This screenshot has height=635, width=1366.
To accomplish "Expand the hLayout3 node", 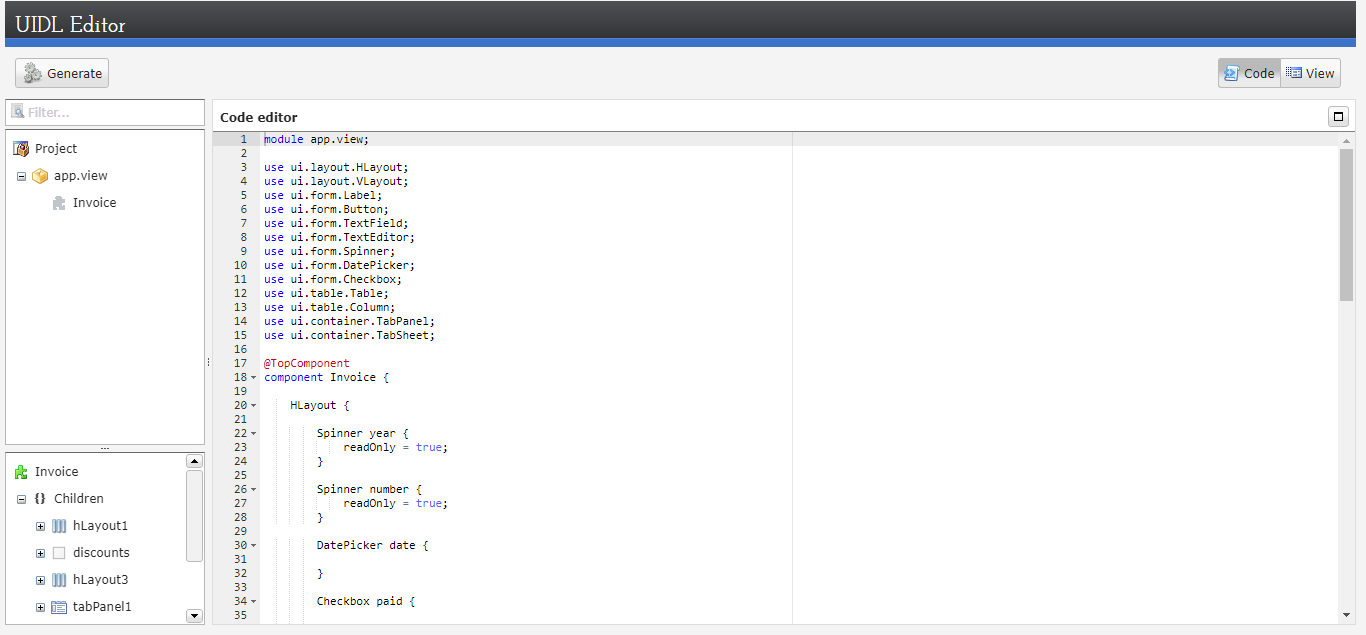I will (40, 580).
